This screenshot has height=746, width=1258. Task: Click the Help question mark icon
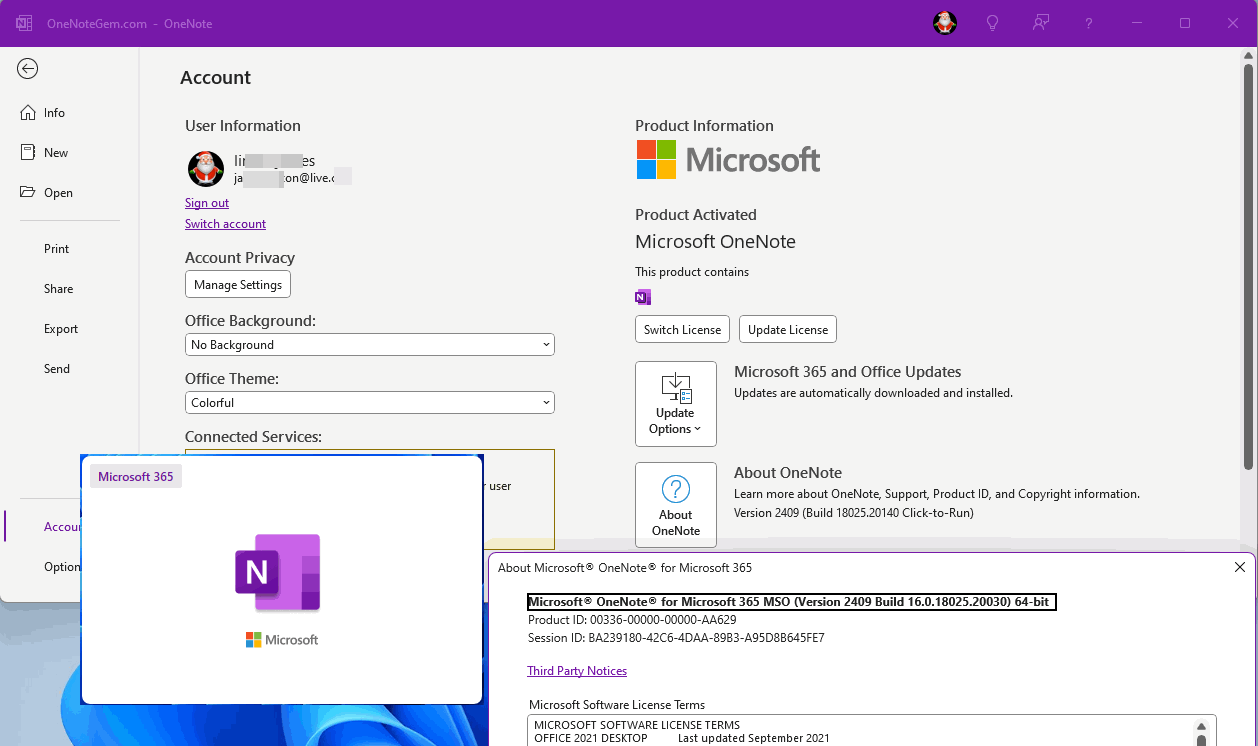(1089, 23)
